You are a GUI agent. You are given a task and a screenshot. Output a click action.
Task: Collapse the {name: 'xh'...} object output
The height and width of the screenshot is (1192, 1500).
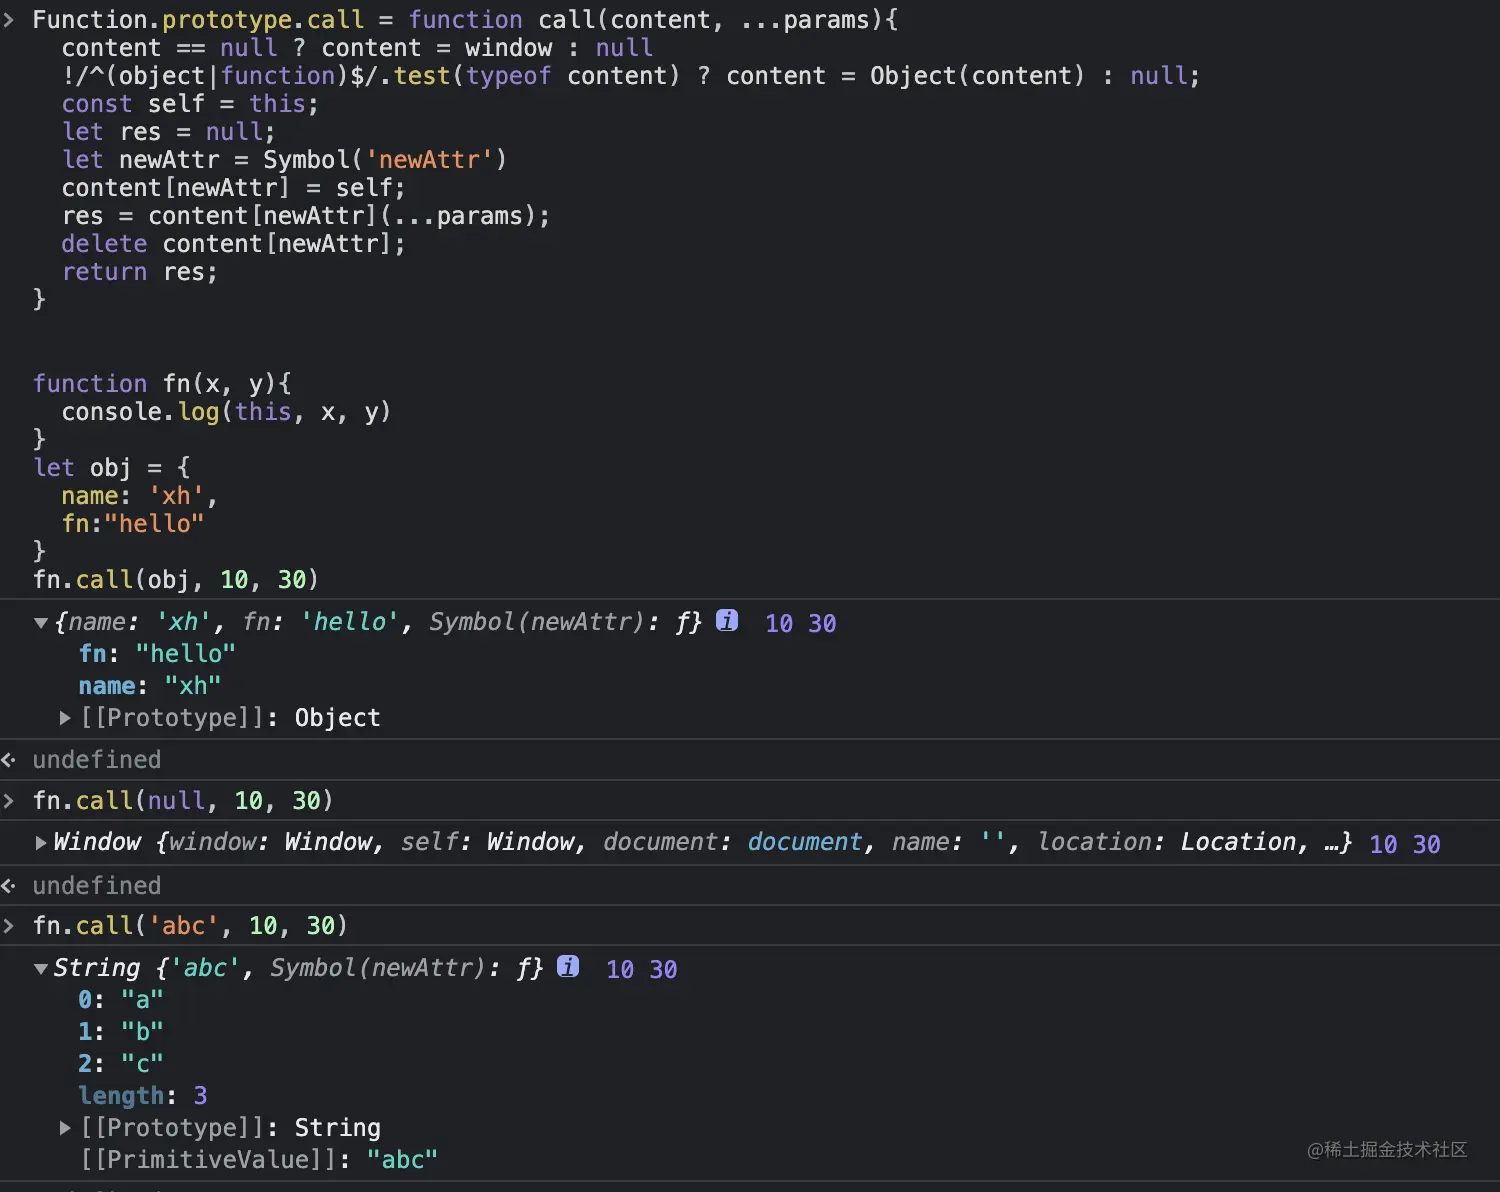(x=41, y=623)
